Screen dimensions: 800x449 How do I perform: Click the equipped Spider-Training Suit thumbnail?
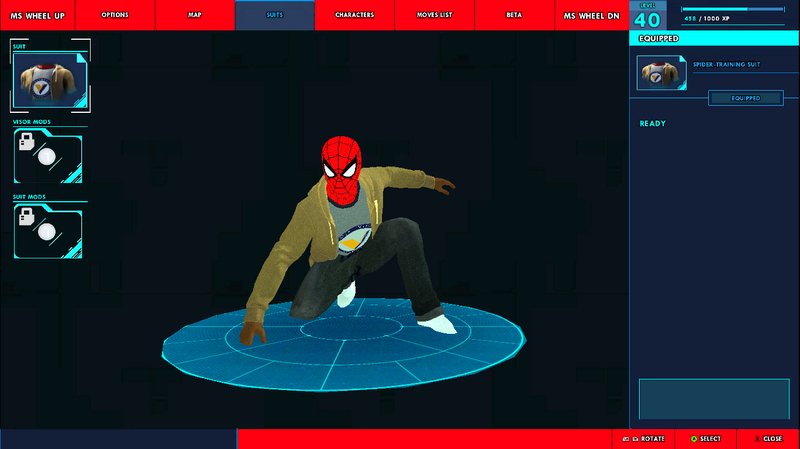point(661,72)
